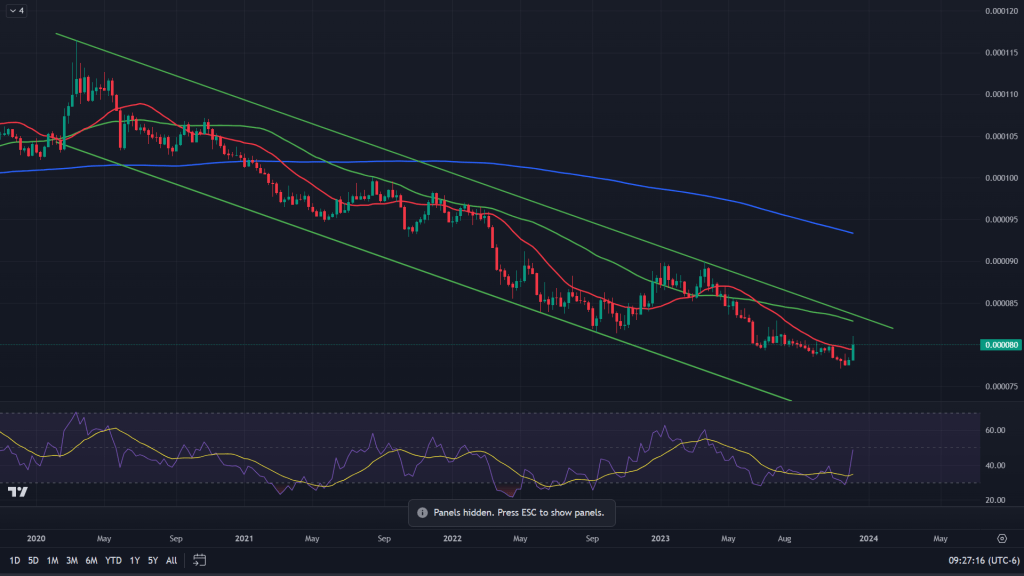Click the TradingView logo icon

click(17, 491)
